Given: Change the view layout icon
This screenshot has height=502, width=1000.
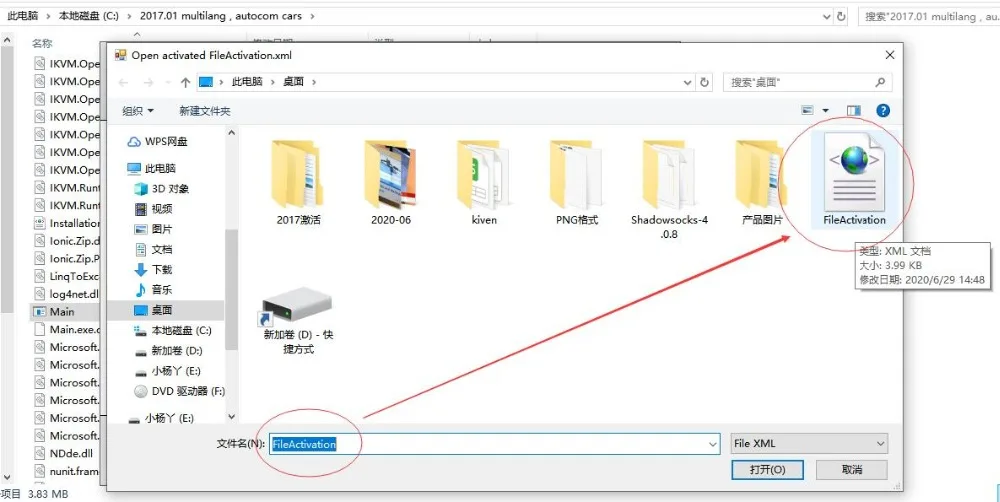Looking at the screenshot, I should click(808, 110).
